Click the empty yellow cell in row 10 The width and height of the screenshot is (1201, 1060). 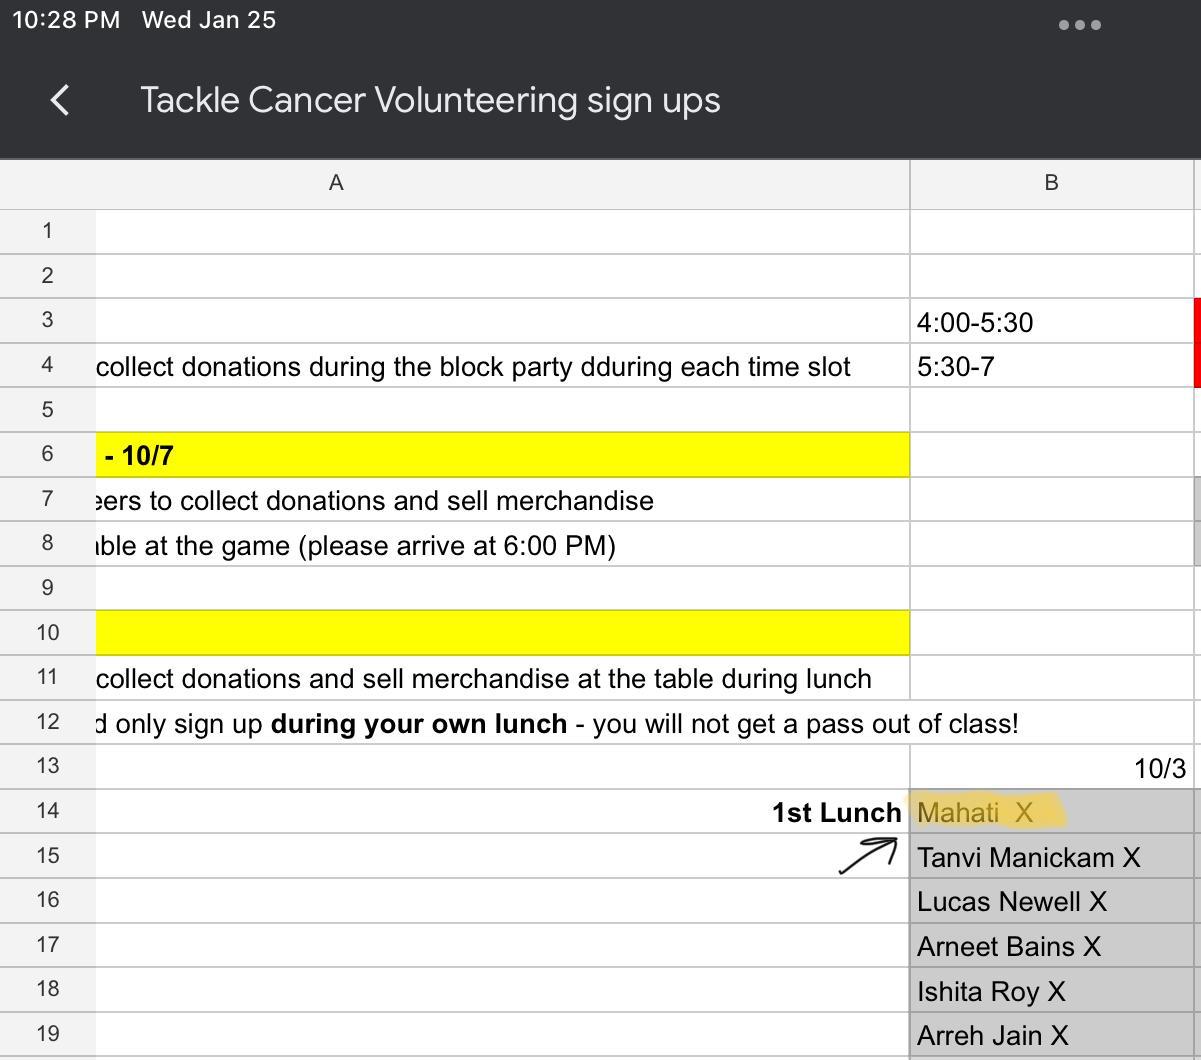coord(500,633)
